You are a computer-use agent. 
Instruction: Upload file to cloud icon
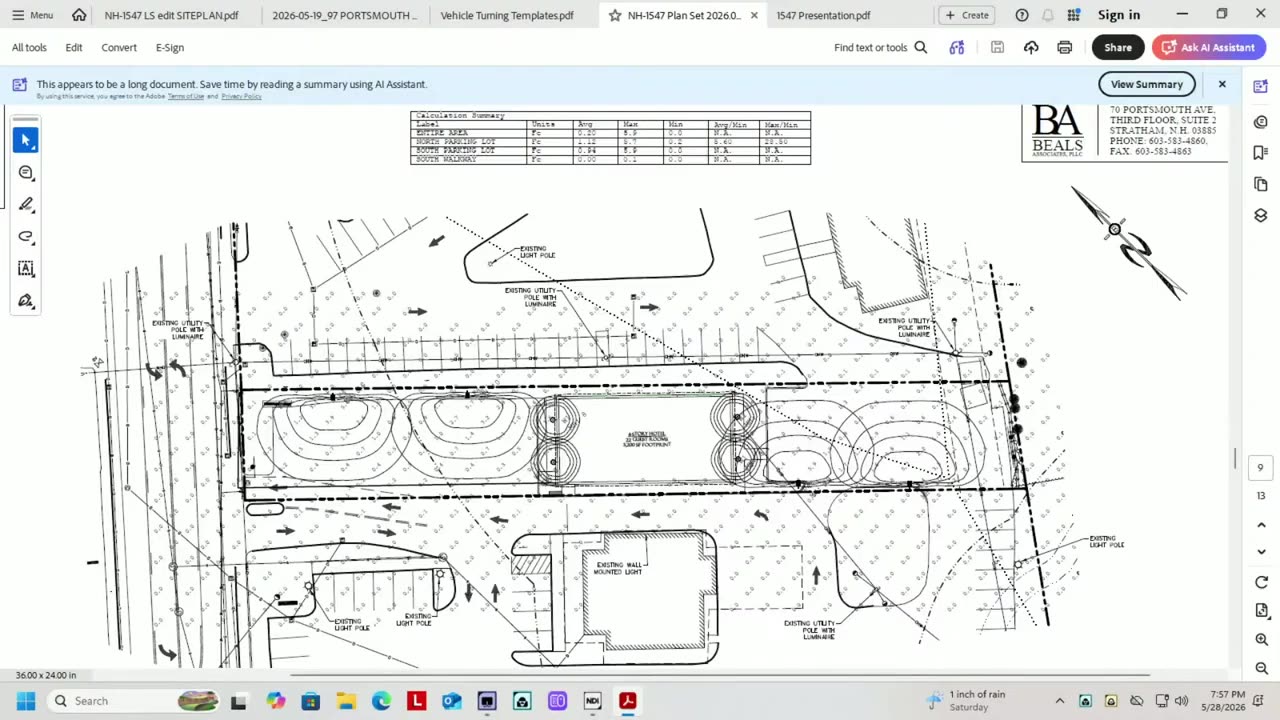pyautogui.click(x=1031, y=47)
